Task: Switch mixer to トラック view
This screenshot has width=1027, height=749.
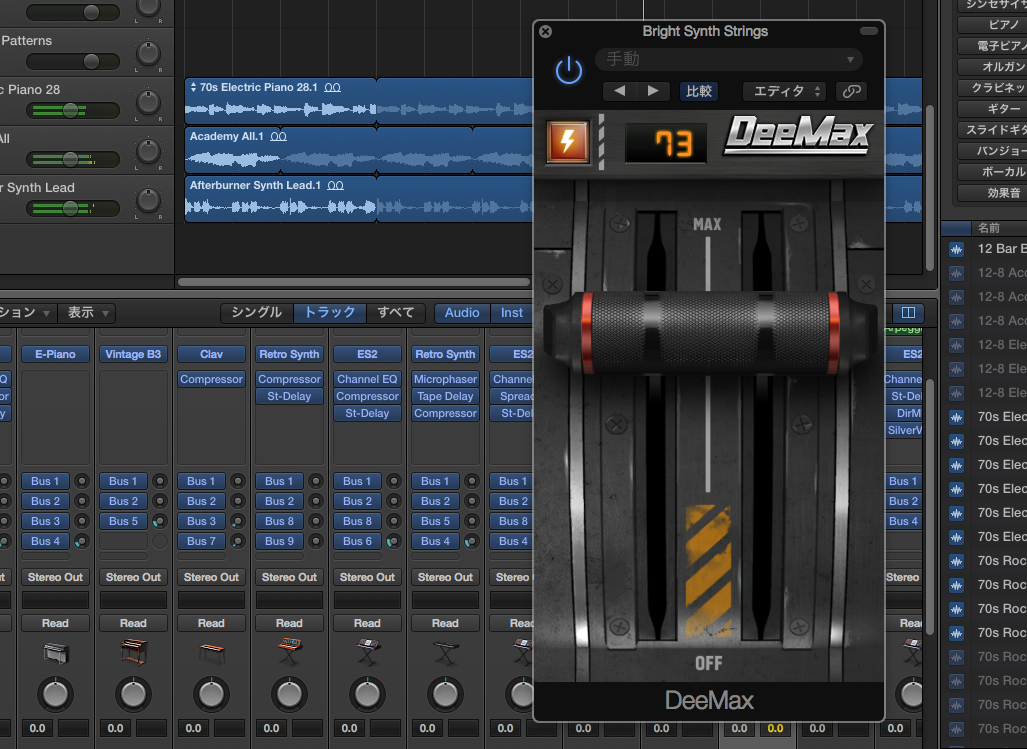Action: click(x=330, y=313)
